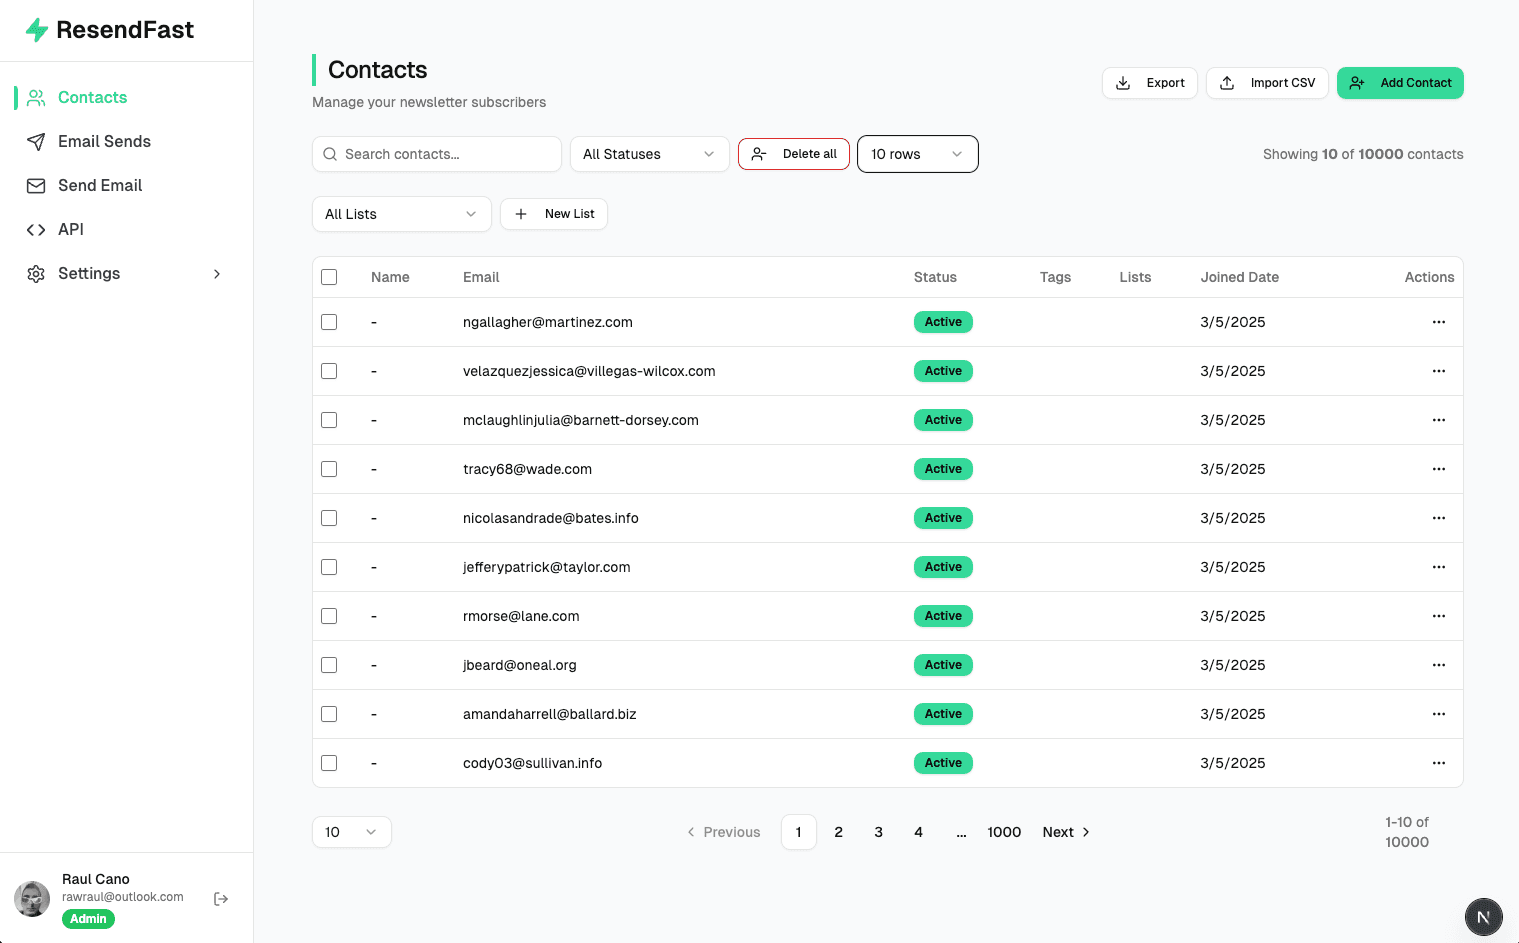Image resolution: width=1519 pixels, height=943 pixels.
Task: Open the All Lists dropdown
Action: tap(401, 214)
